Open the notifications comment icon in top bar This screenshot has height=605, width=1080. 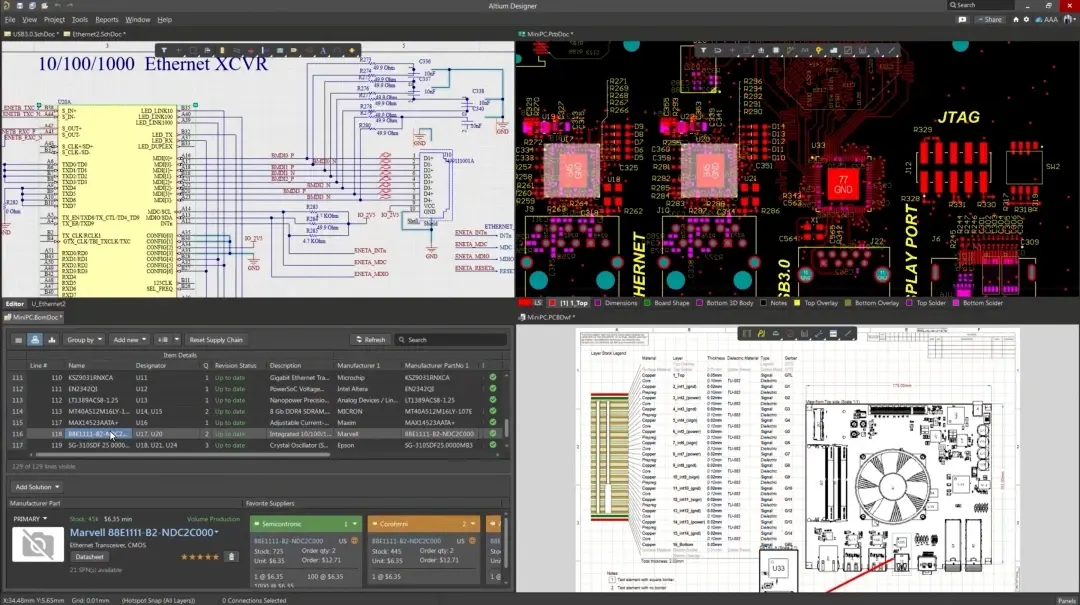click(962, 20)
